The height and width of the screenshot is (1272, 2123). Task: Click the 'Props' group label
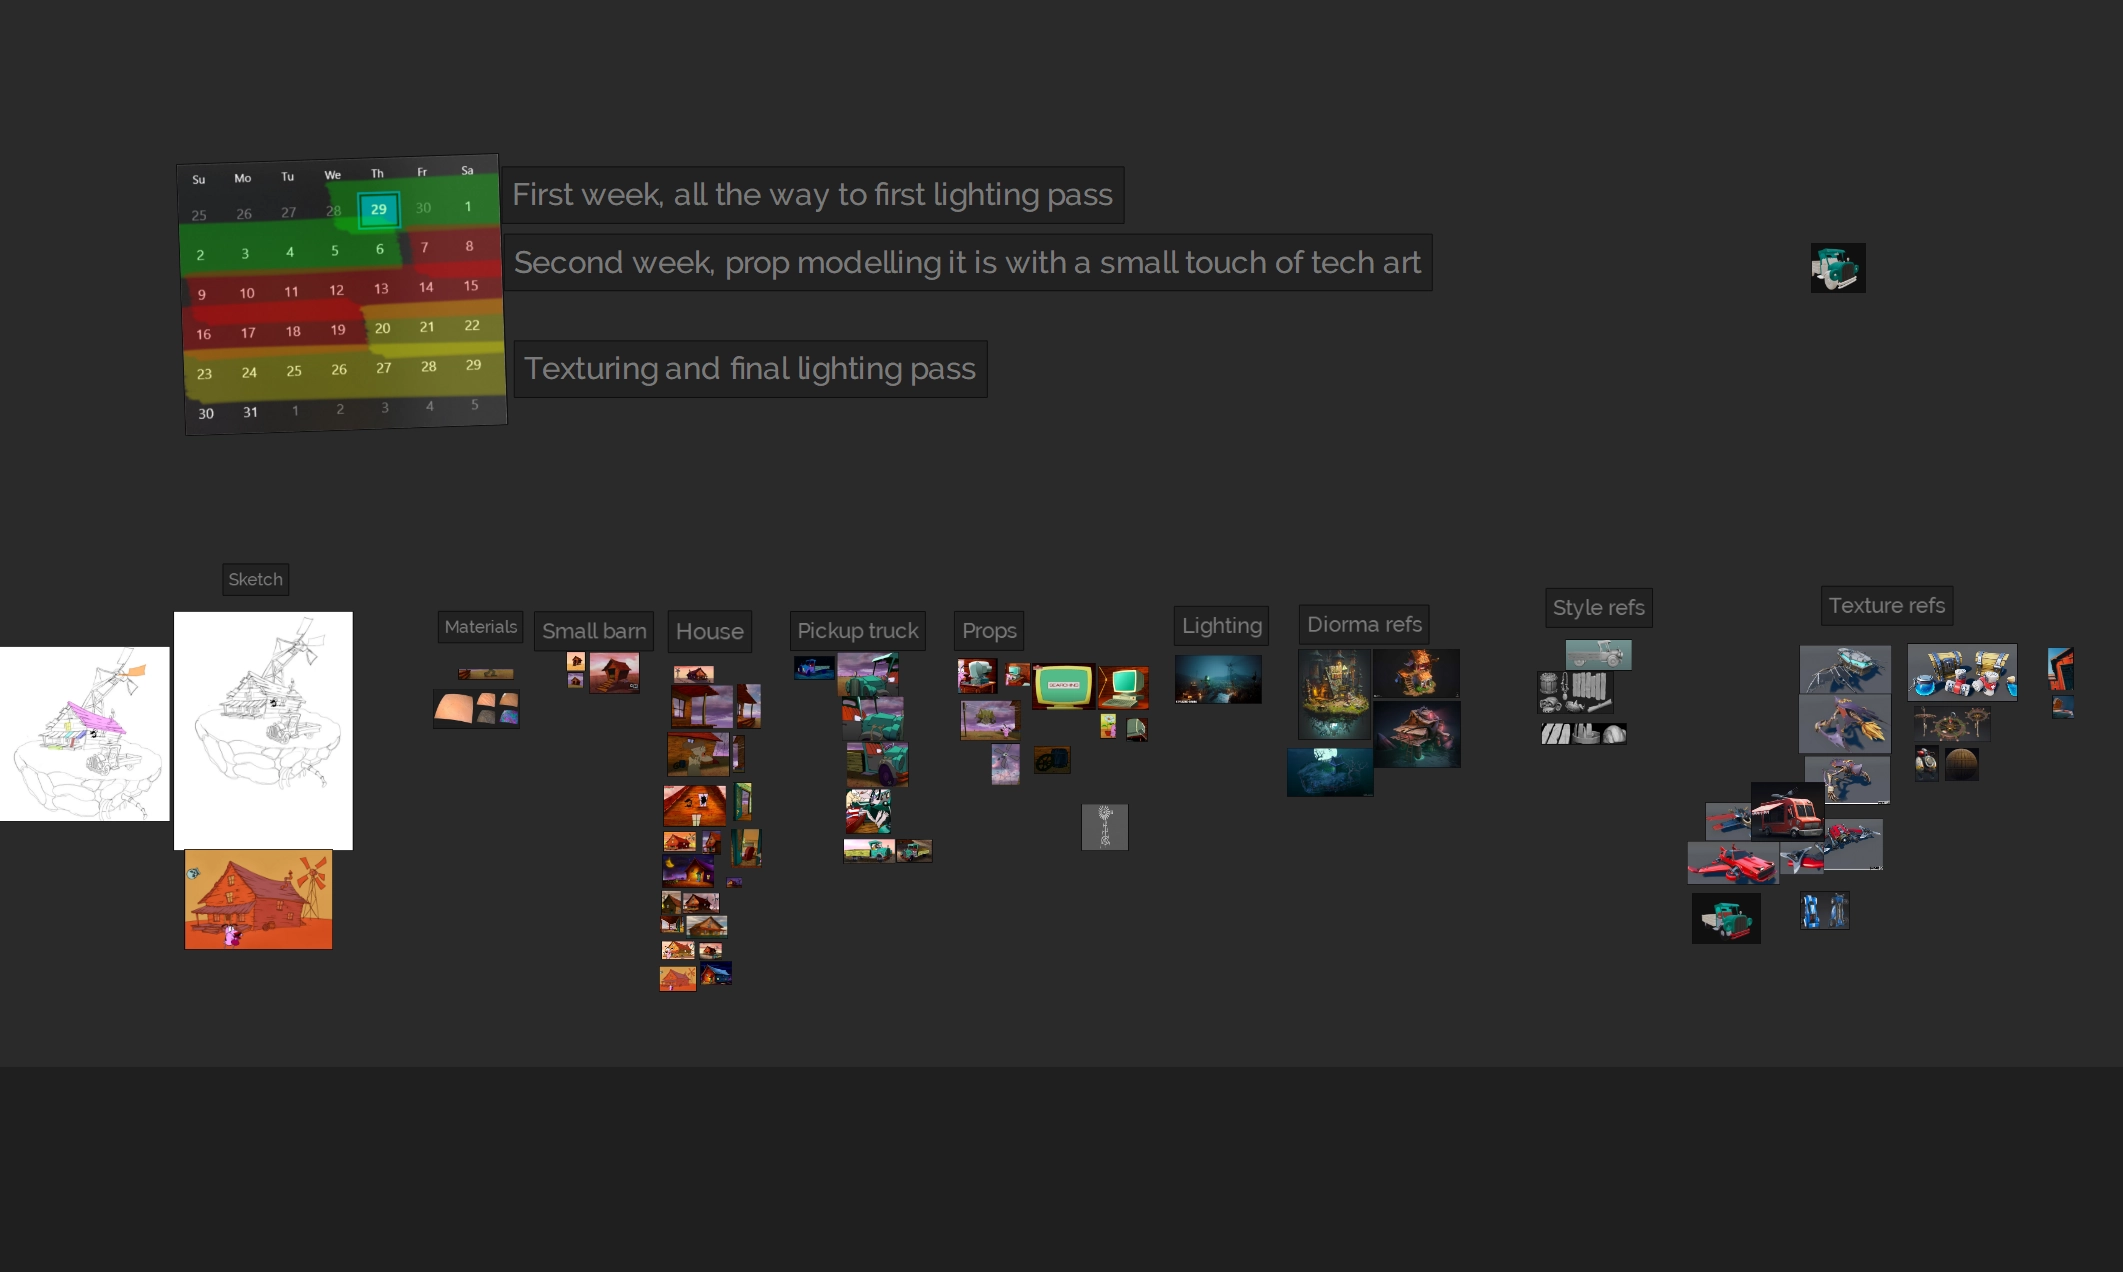(x=988, y=630)
